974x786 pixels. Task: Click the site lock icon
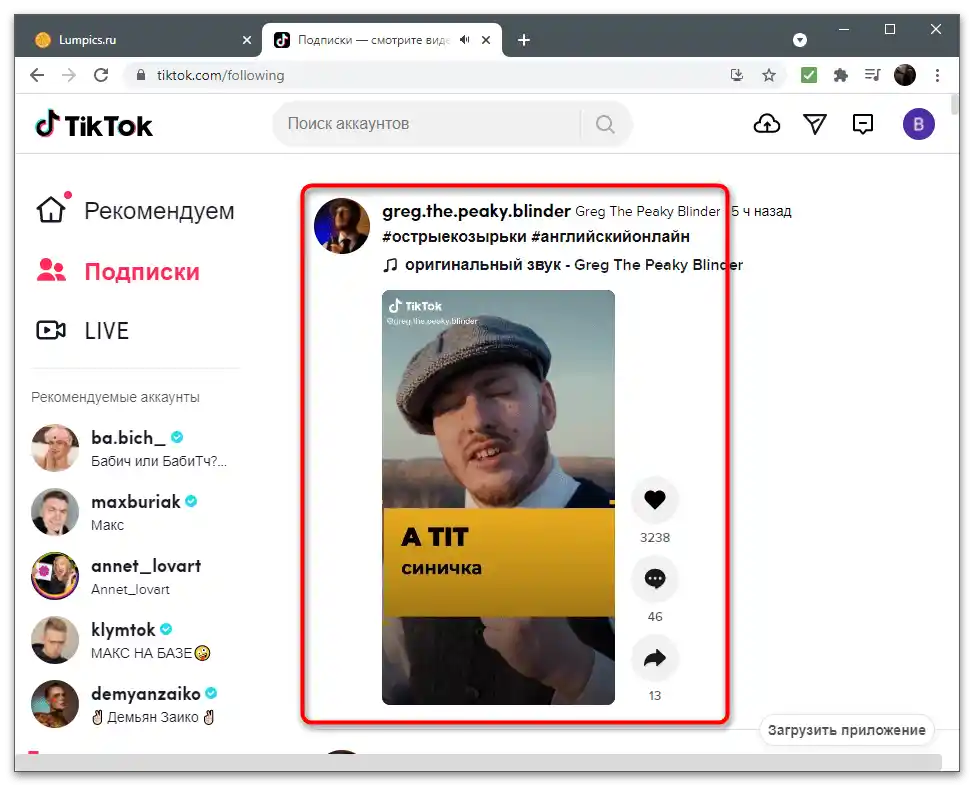click(141, 75)
